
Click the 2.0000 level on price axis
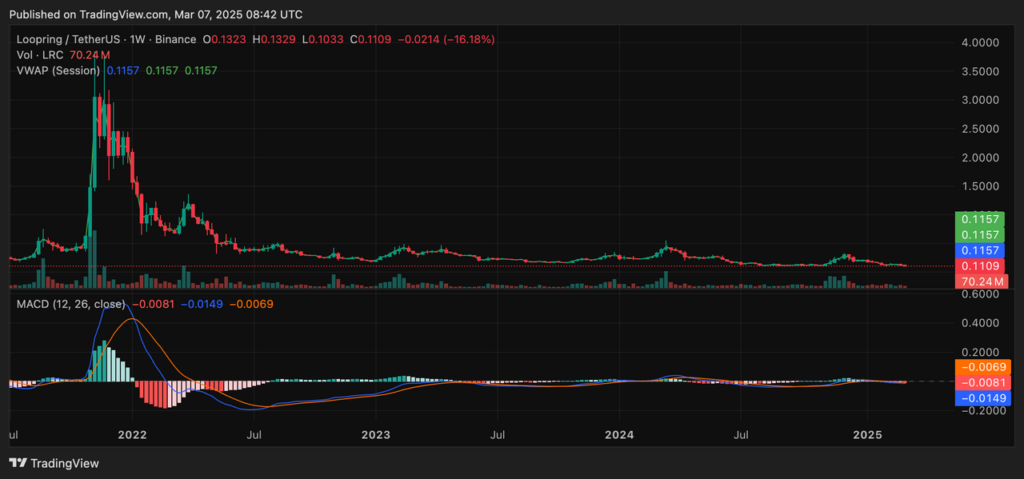tap(981, 158)
